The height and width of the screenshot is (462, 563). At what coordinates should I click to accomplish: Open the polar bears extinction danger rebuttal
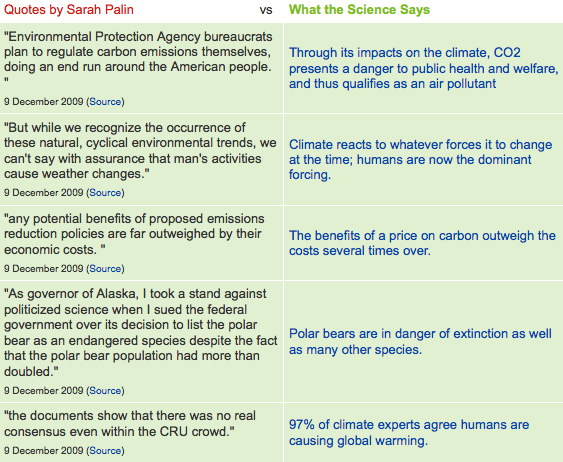point(420,341)
